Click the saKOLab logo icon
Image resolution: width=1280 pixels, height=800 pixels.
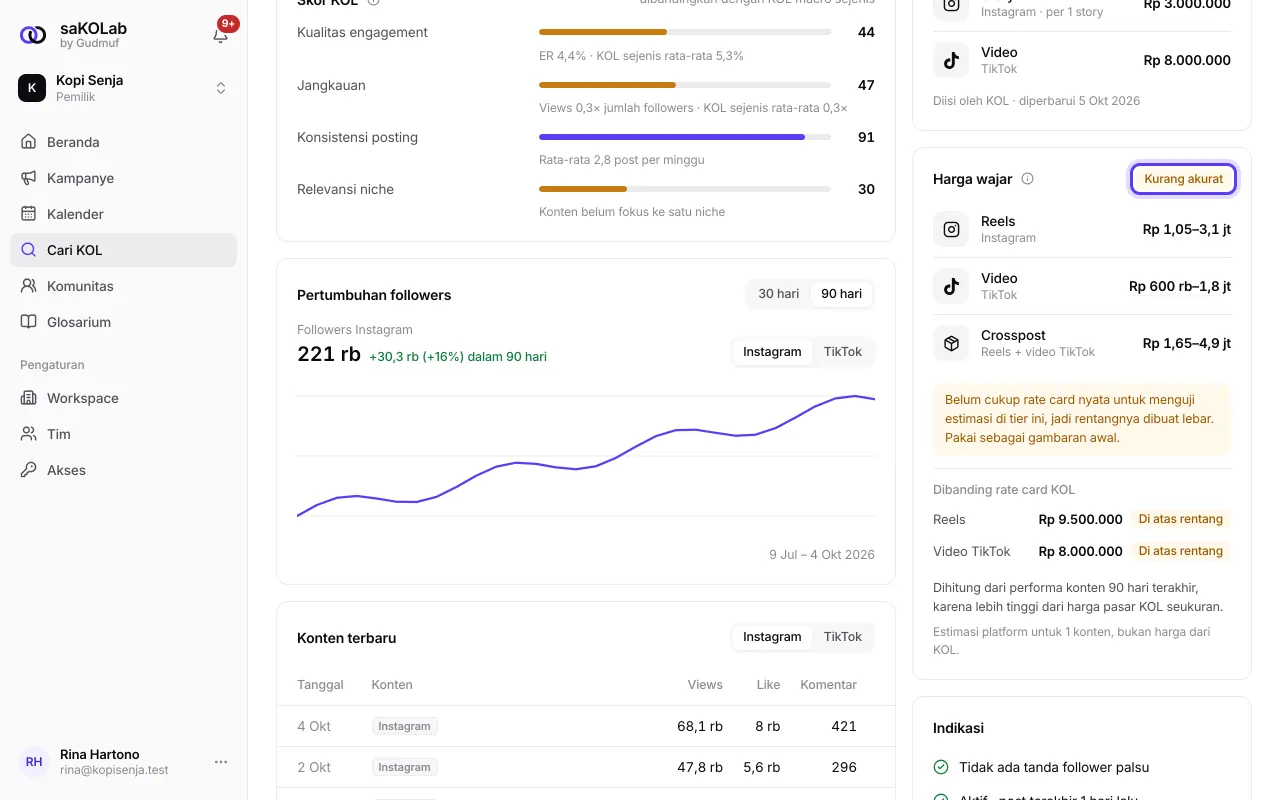[x=33, y=35]
